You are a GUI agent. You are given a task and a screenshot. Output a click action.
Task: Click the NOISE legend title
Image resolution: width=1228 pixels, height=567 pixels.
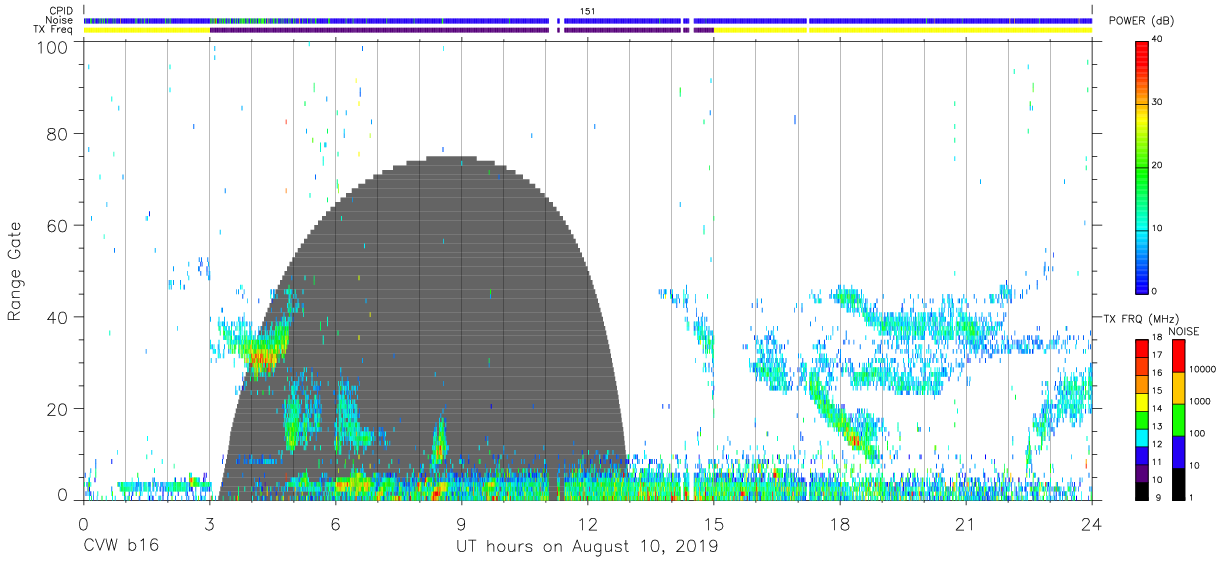pyautogui.click(x=1186, y=331)
